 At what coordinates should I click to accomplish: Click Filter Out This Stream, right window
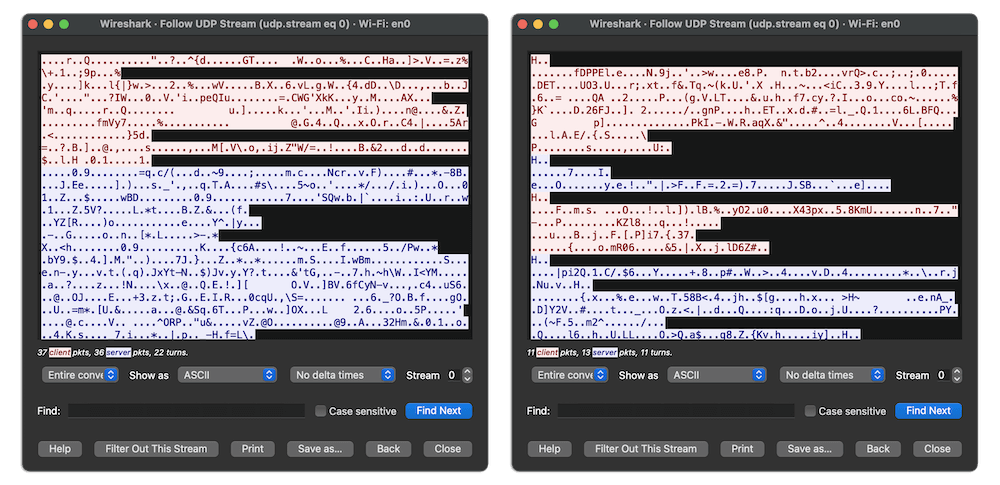point(646,449)
